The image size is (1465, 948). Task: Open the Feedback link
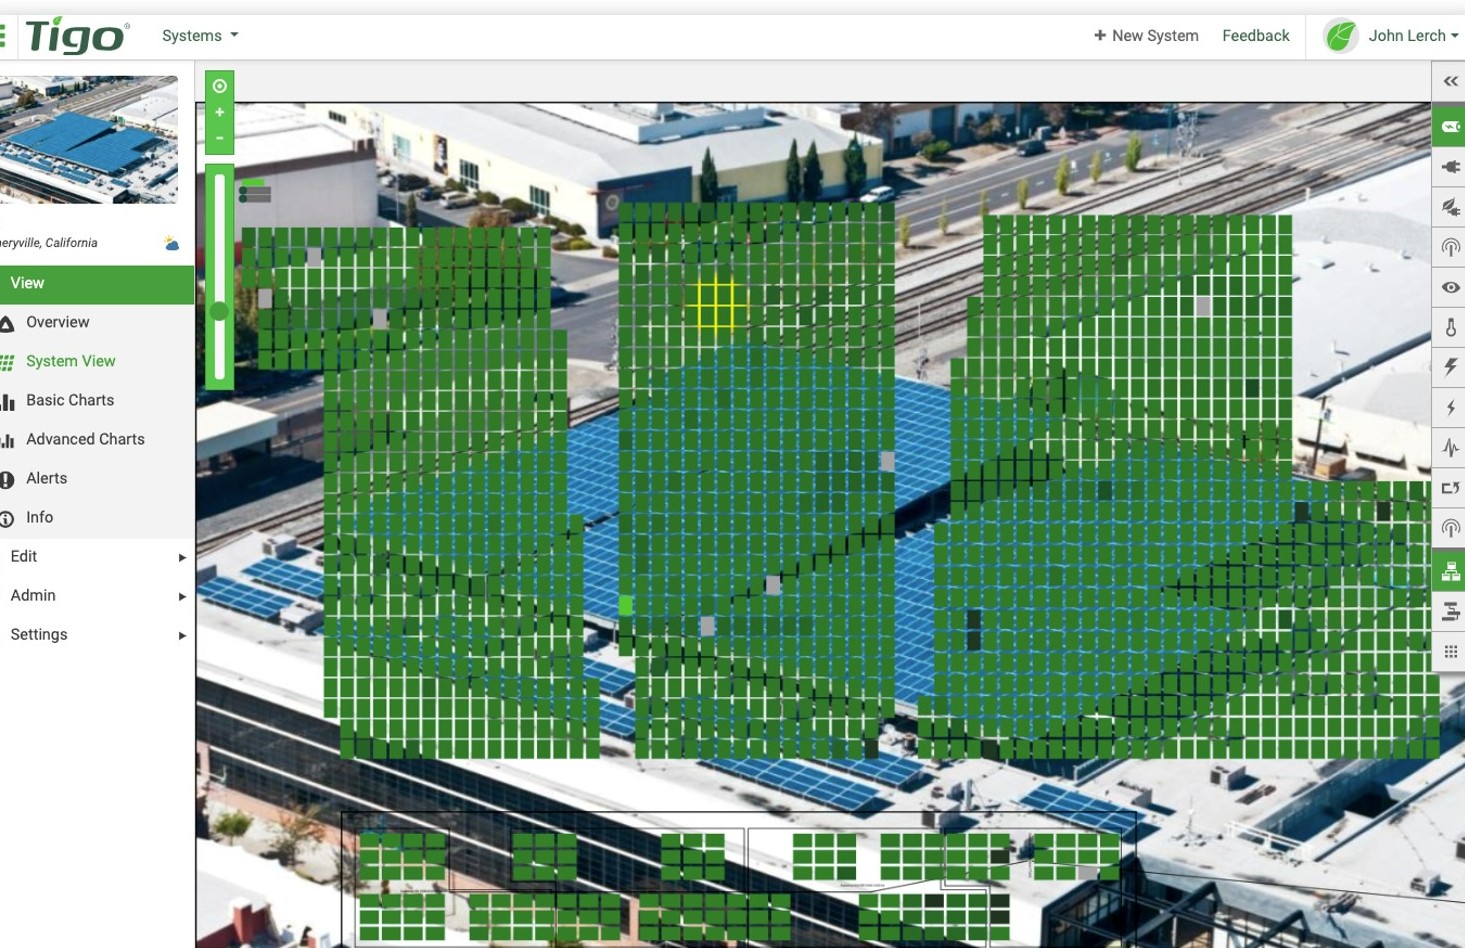(x=1255, y=35)
